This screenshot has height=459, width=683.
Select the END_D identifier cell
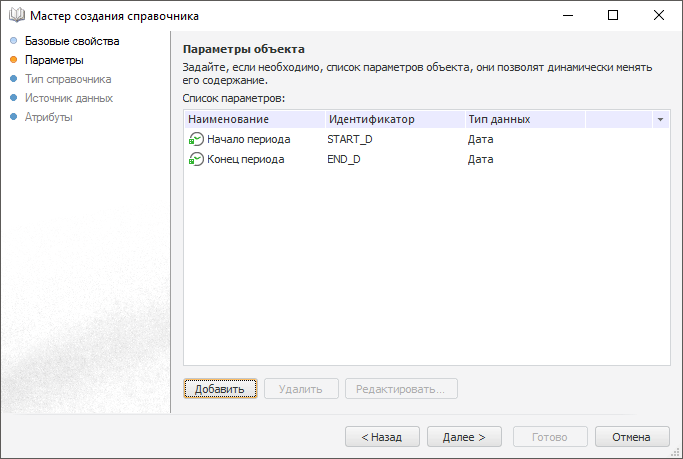[344, 159]
